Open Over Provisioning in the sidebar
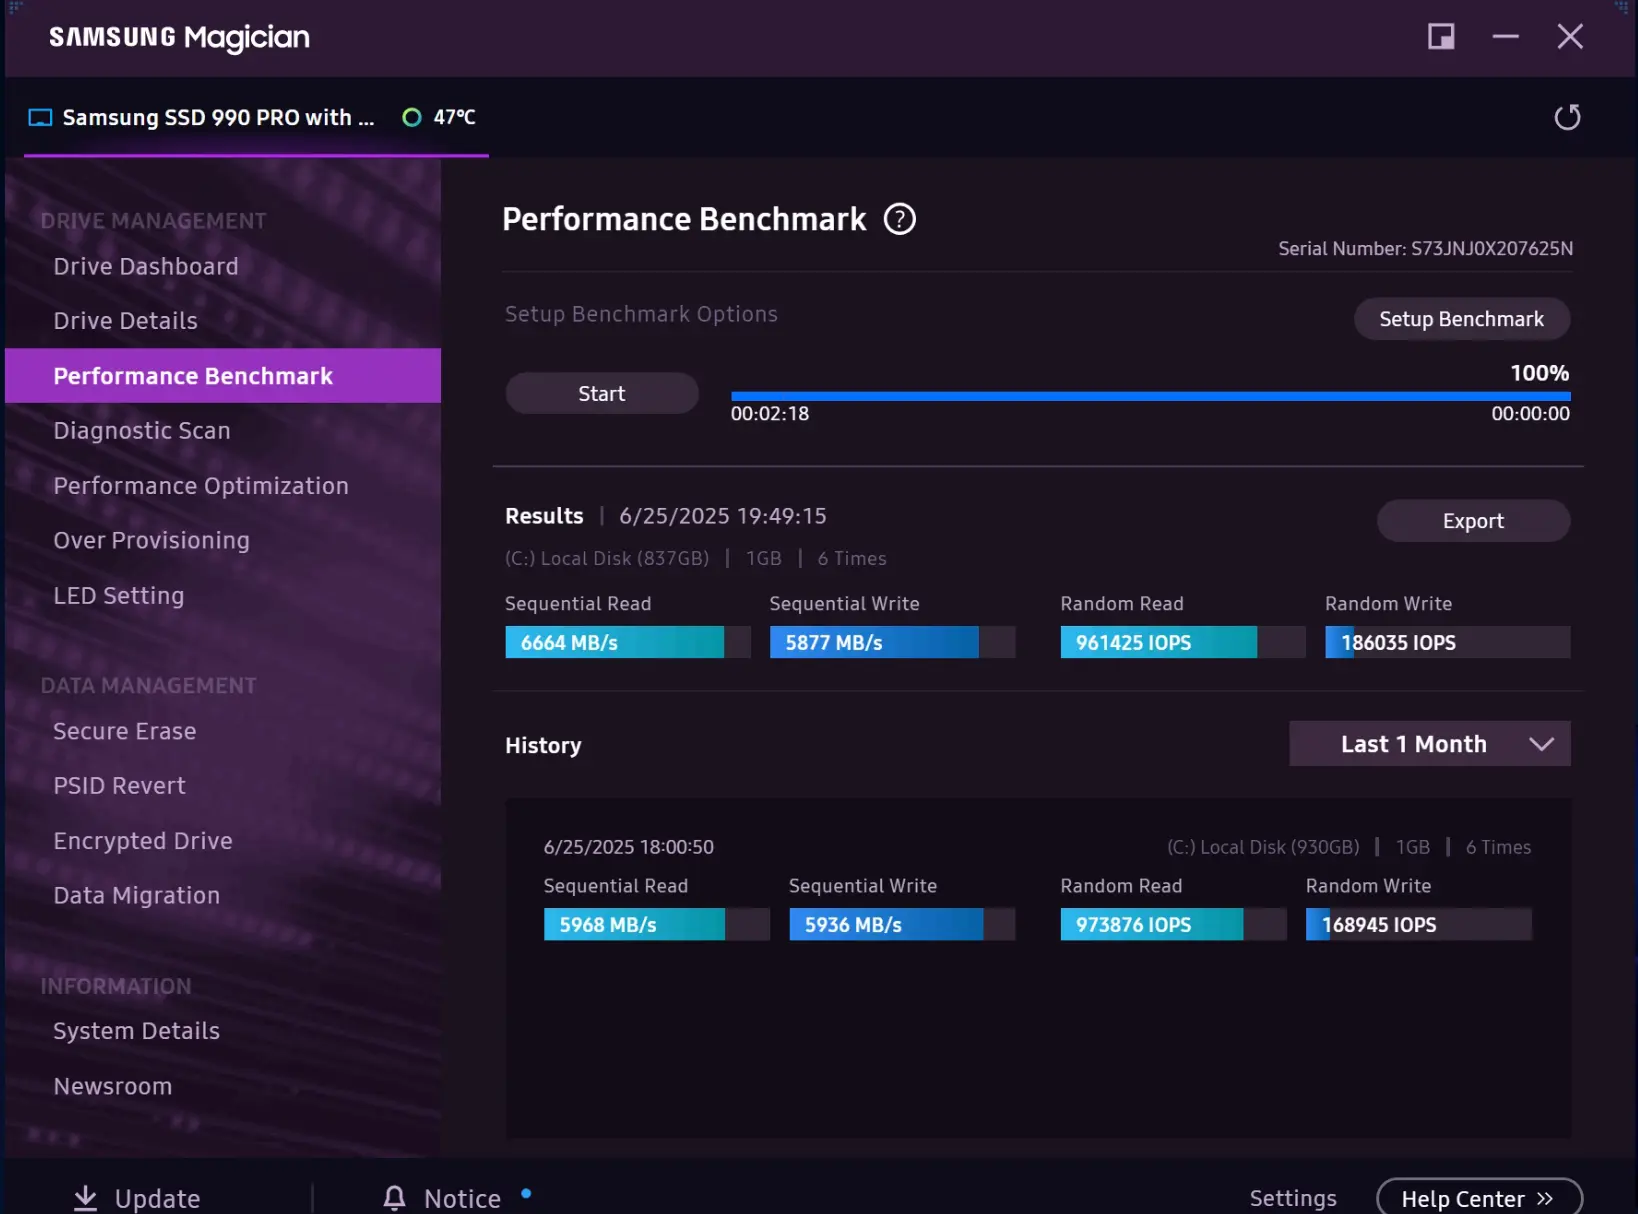 152,541
